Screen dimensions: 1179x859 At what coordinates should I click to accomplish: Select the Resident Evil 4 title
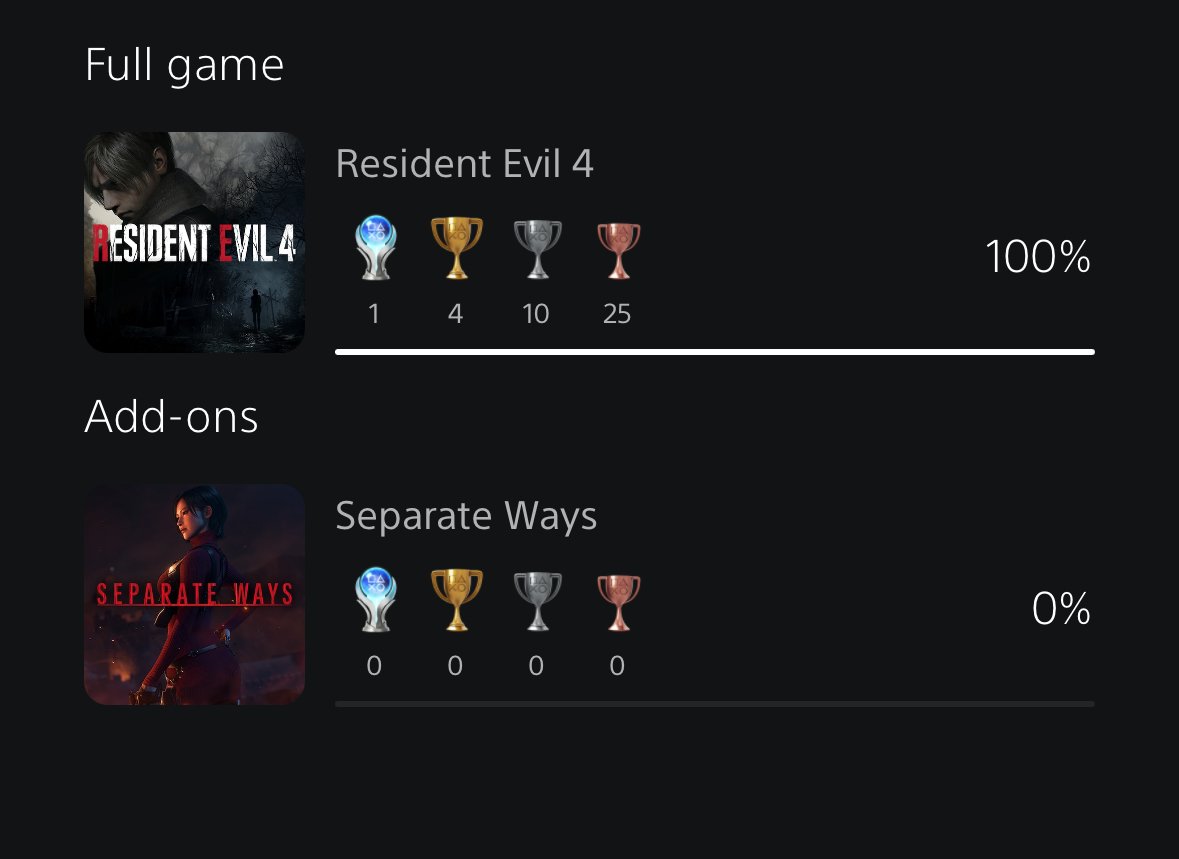tap(464, 164)
